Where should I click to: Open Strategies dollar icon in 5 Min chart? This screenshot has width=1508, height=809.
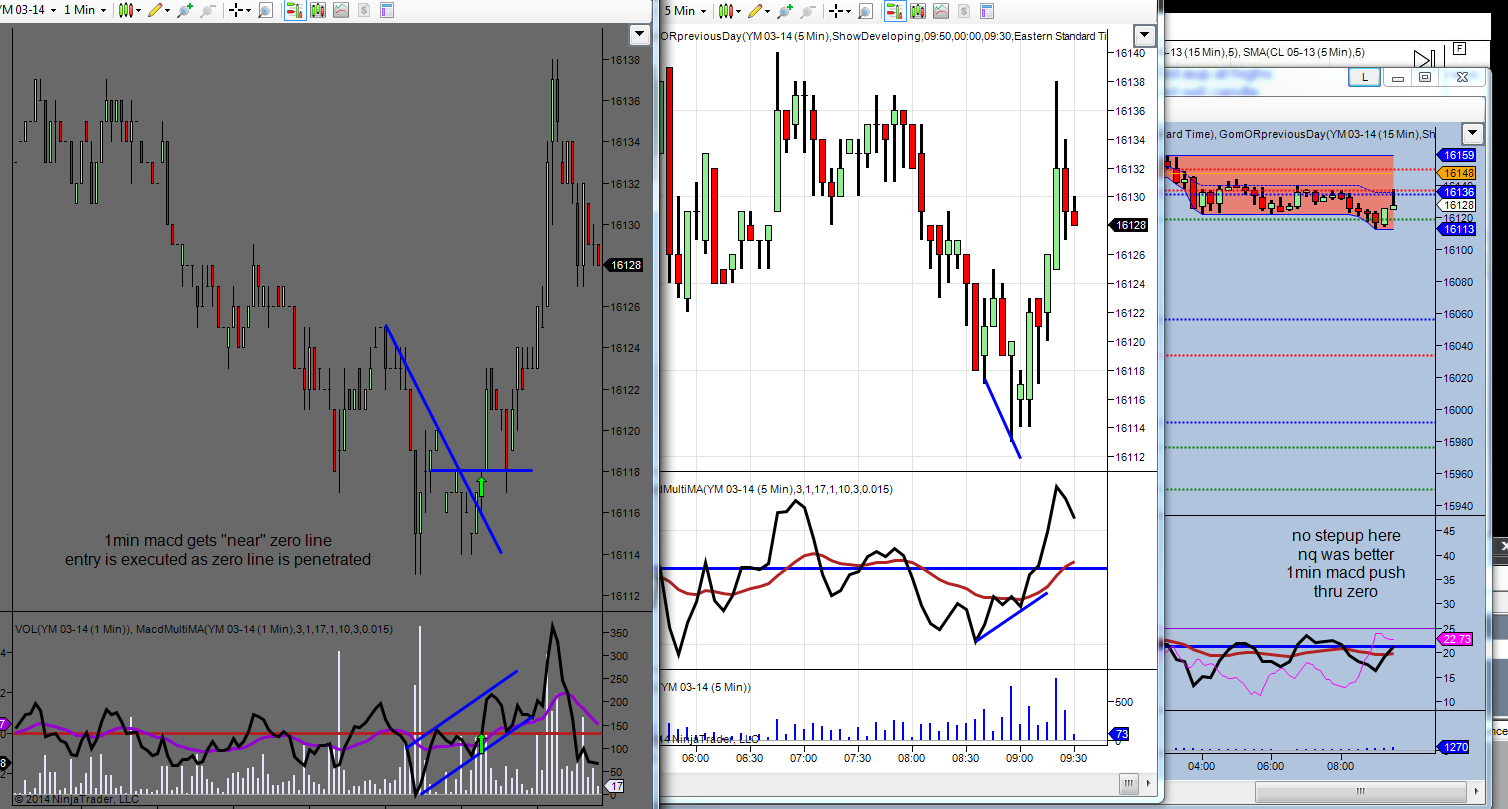963,10
